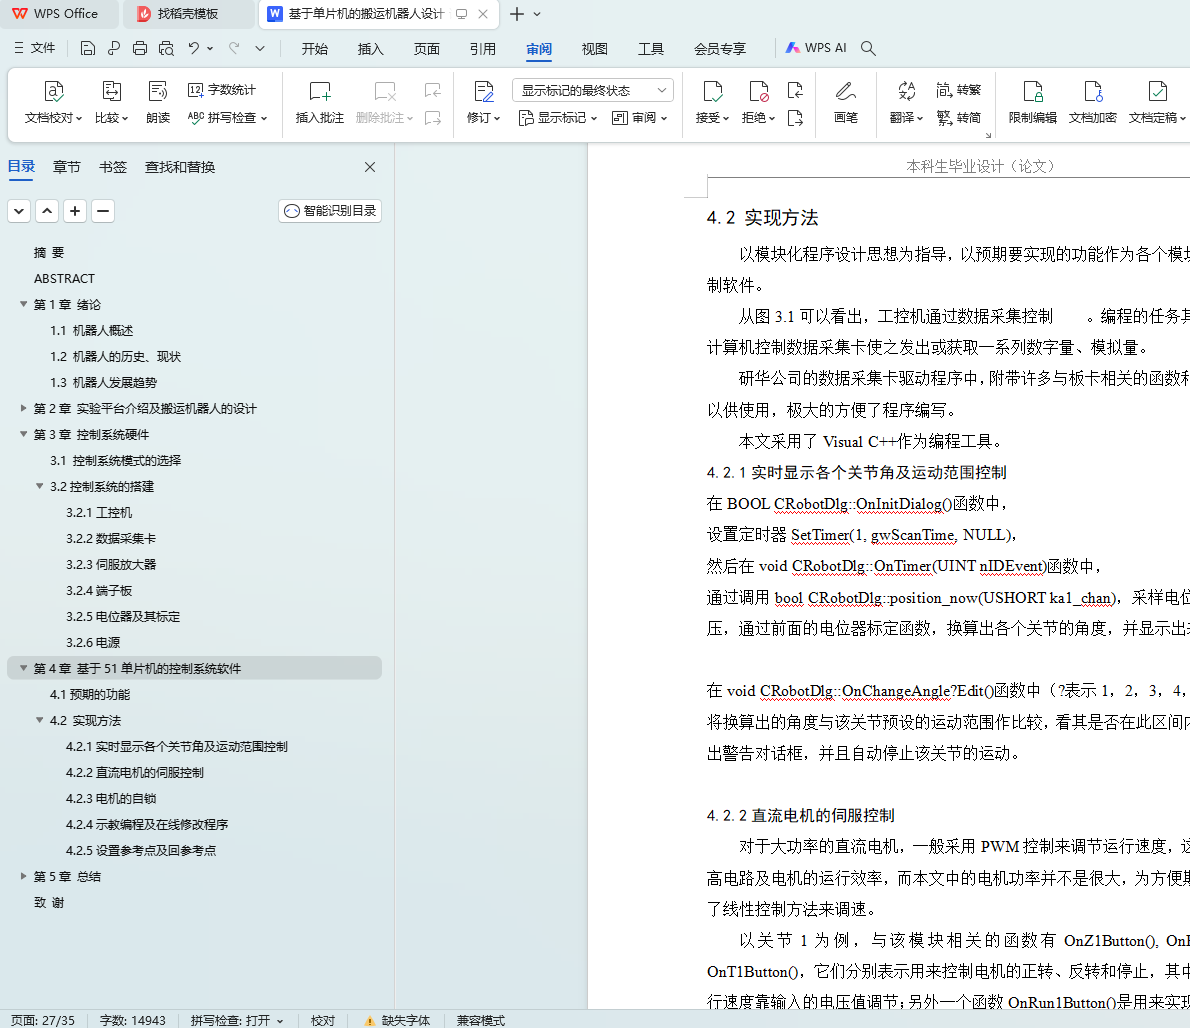Click the 翻译 translate icon
This screenshot has width=1190, height=1028.
click(906, 102)
